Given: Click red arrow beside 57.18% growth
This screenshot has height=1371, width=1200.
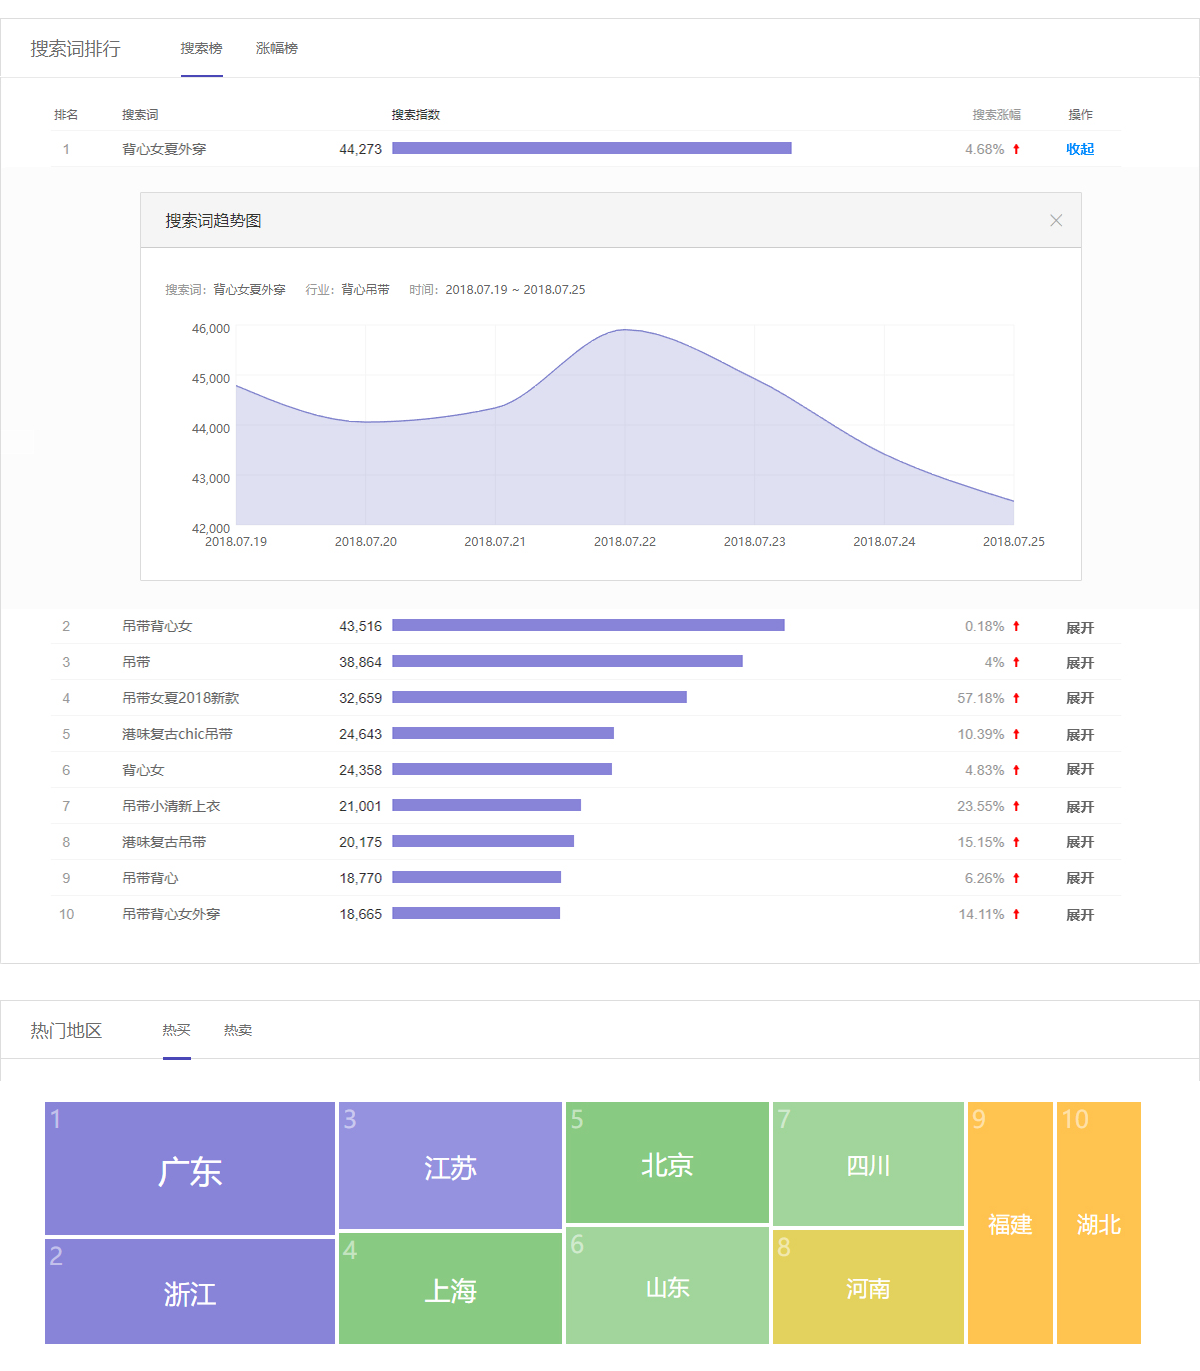Looking at the screenshot, I should [1016, 698].
